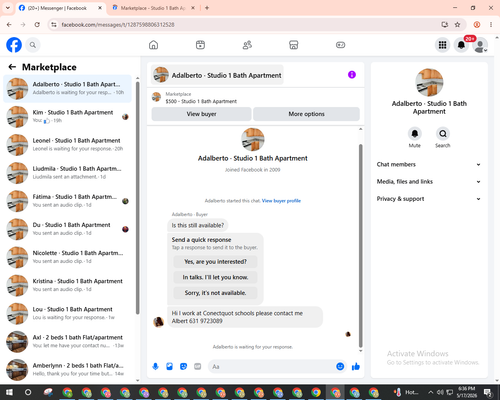Click the View buyer button

201,114
